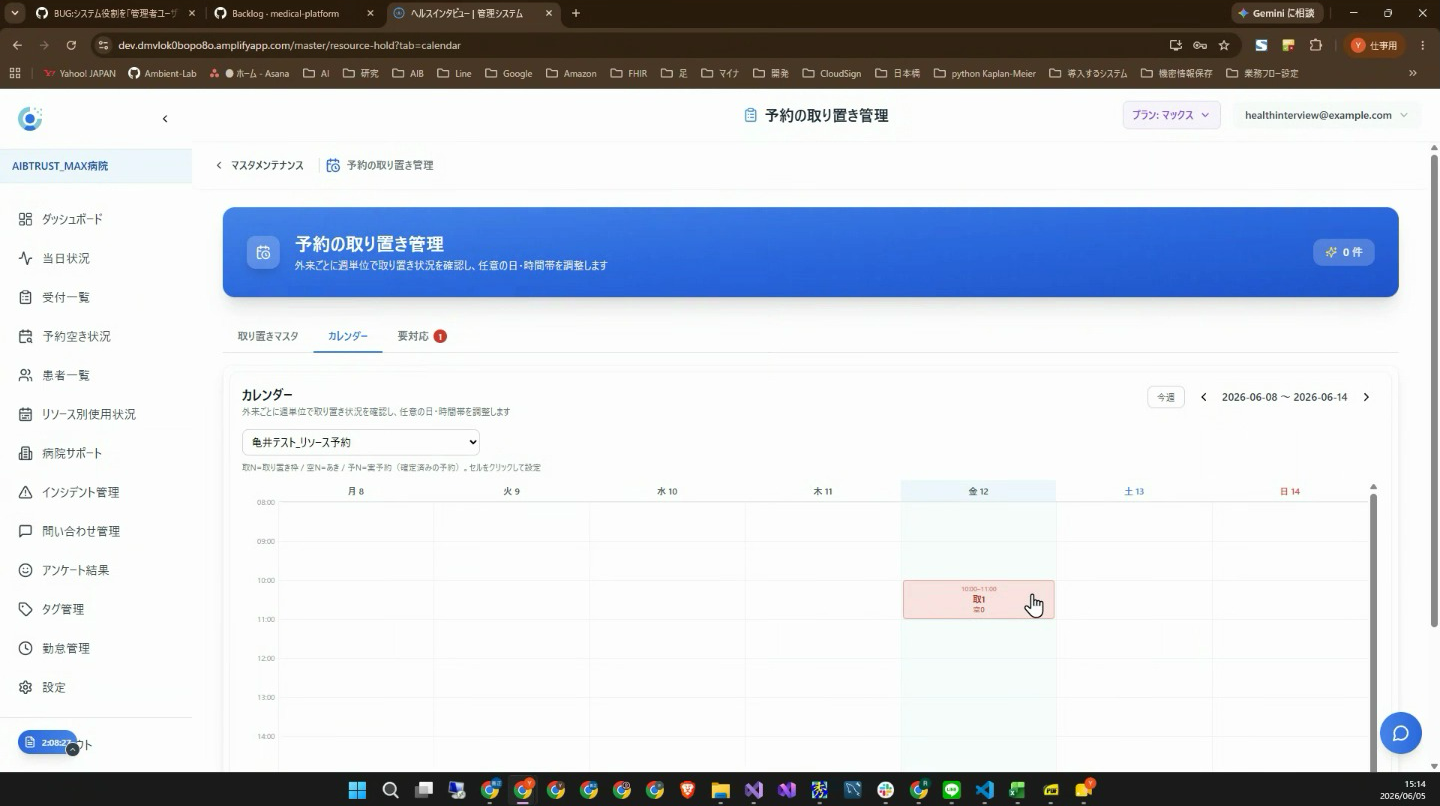The image size is (1440, 806).
Task: Jump to current week with 今週
Action: click(x=1166, y=397)
